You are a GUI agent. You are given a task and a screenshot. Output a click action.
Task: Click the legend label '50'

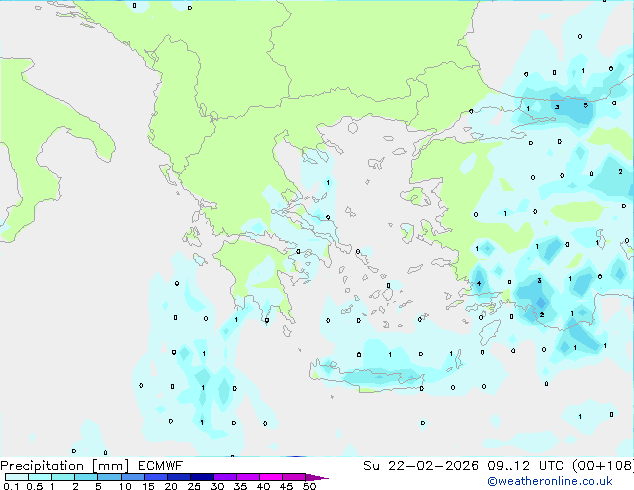pyautogui.click(x=310, y=486)
